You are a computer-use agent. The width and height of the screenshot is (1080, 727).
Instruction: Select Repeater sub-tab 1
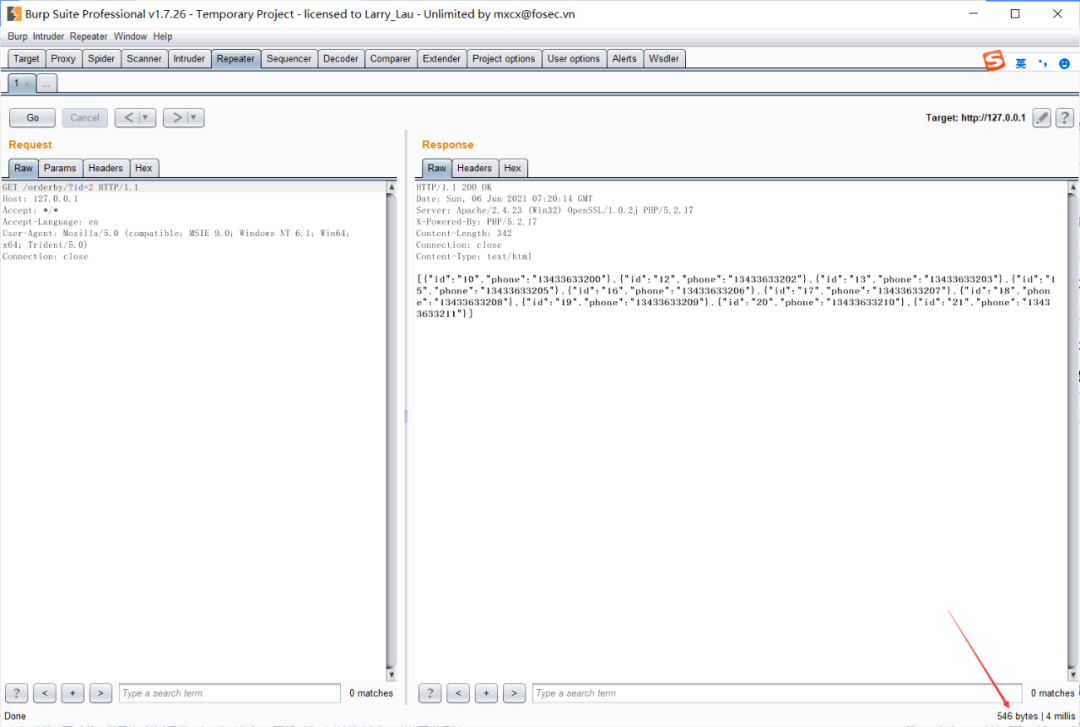coord(17,83)
